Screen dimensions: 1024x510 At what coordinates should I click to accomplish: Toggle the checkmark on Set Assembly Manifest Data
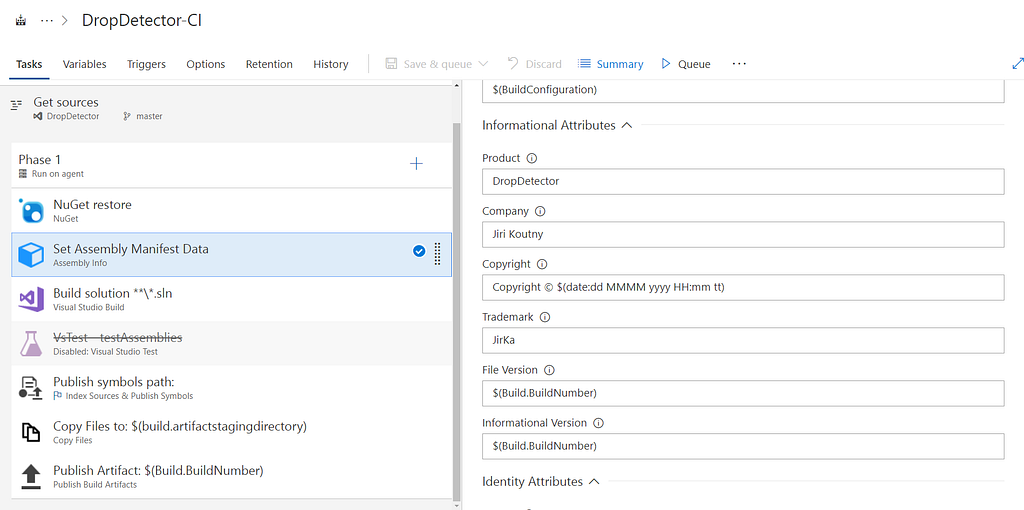[x=419, y=251]
